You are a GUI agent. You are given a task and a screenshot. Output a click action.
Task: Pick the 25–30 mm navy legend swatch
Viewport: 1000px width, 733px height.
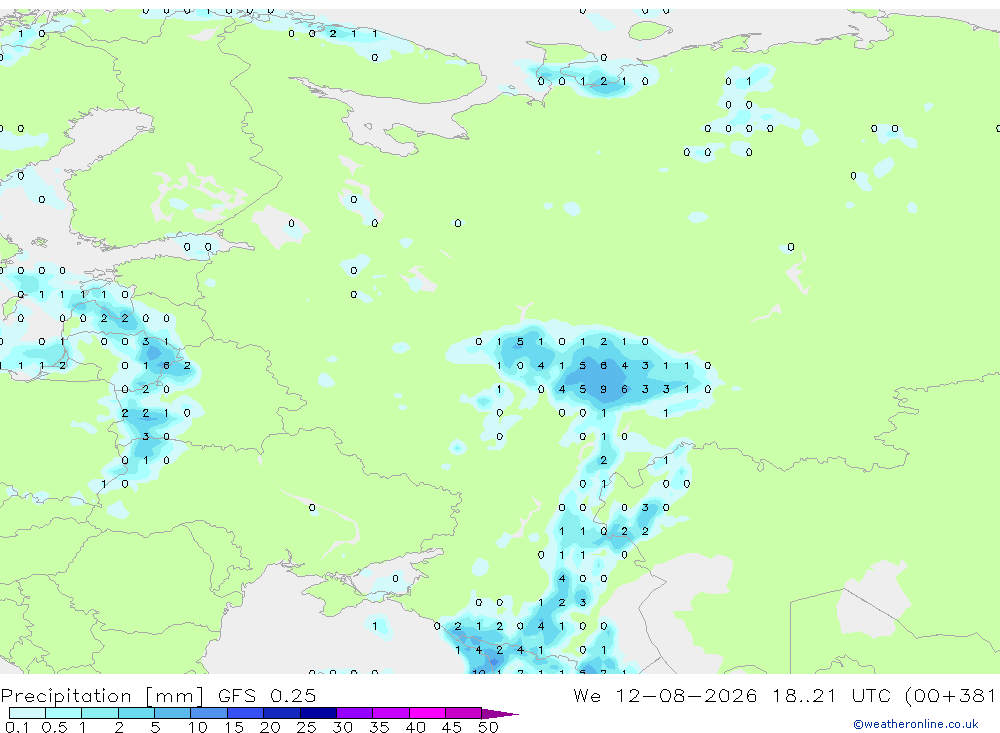[x=318, y=713]
